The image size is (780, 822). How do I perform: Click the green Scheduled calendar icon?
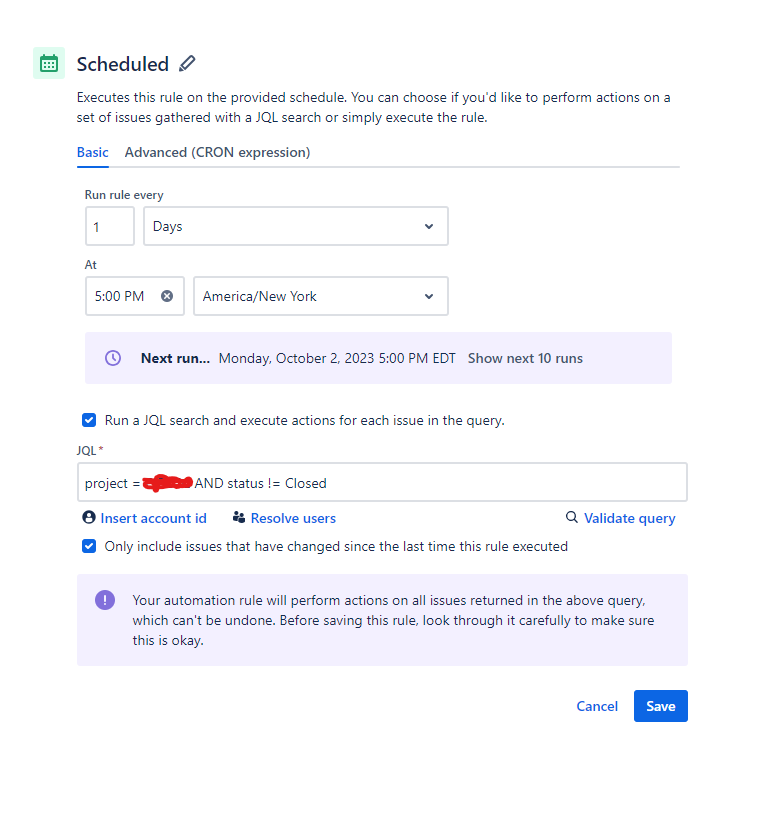(x=49, y=63)
